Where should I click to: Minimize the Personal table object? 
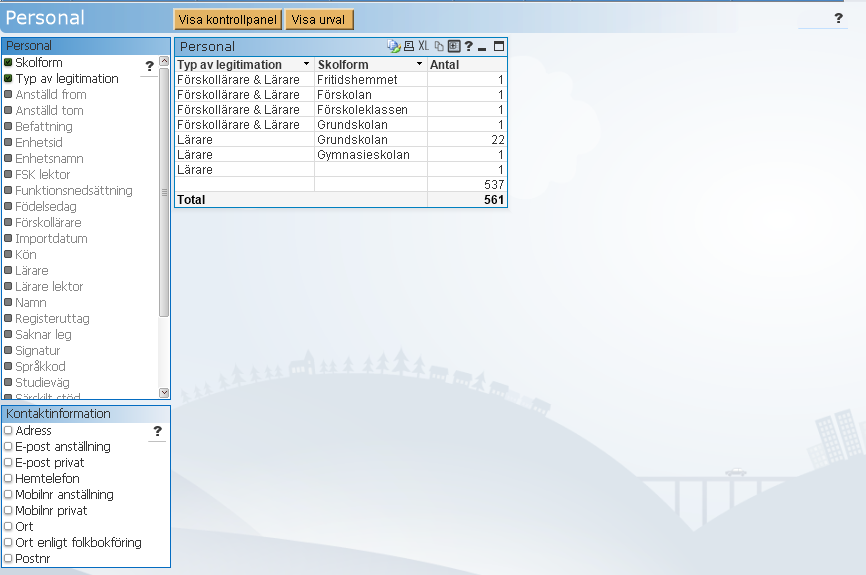click(482, 49)
